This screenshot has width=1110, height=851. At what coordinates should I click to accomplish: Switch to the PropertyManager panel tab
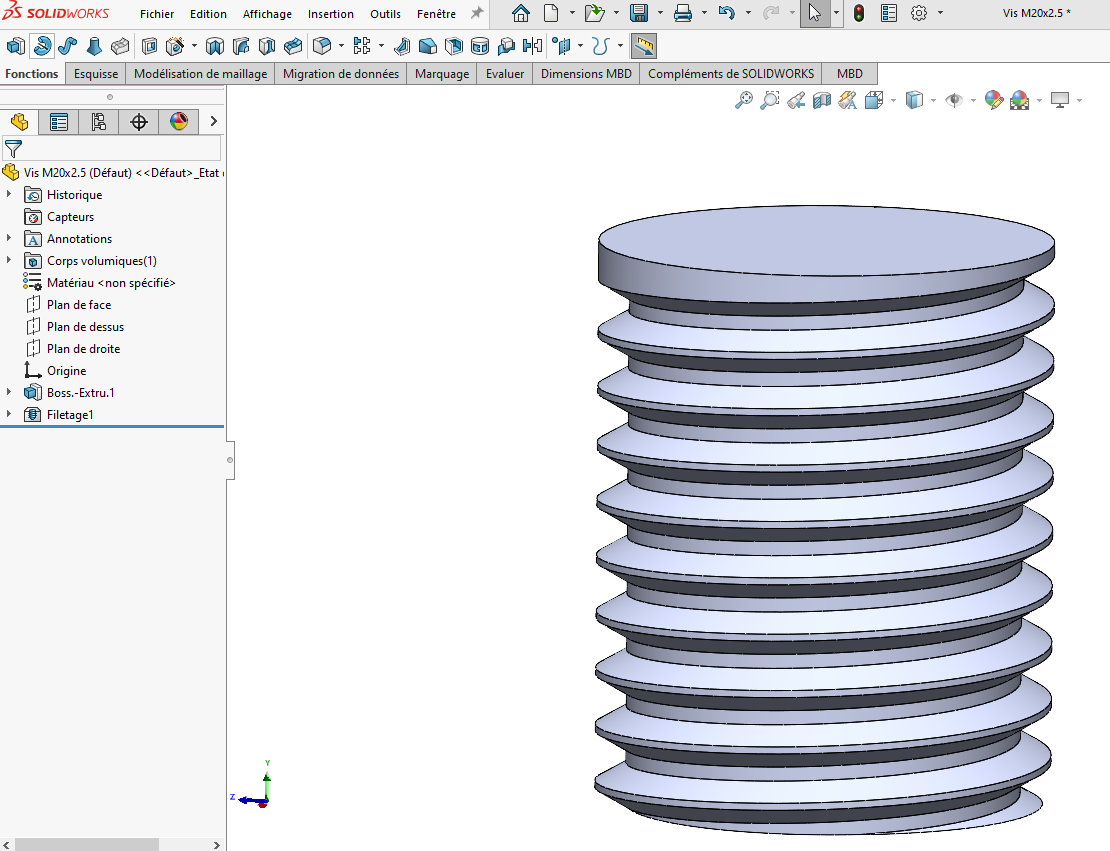coord(59,122)
